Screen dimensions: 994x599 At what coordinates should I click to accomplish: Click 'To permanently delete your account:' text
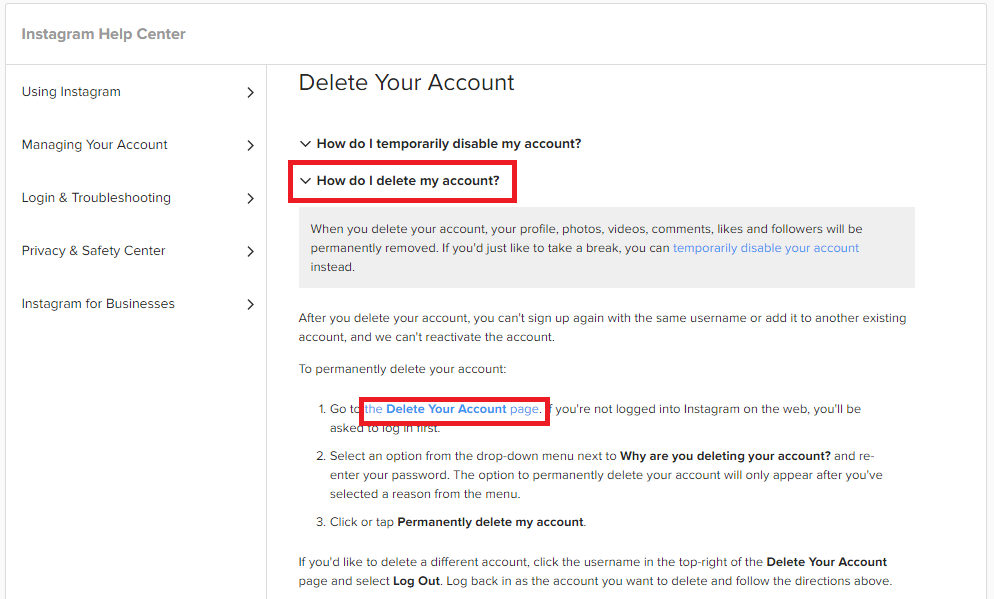403,369
